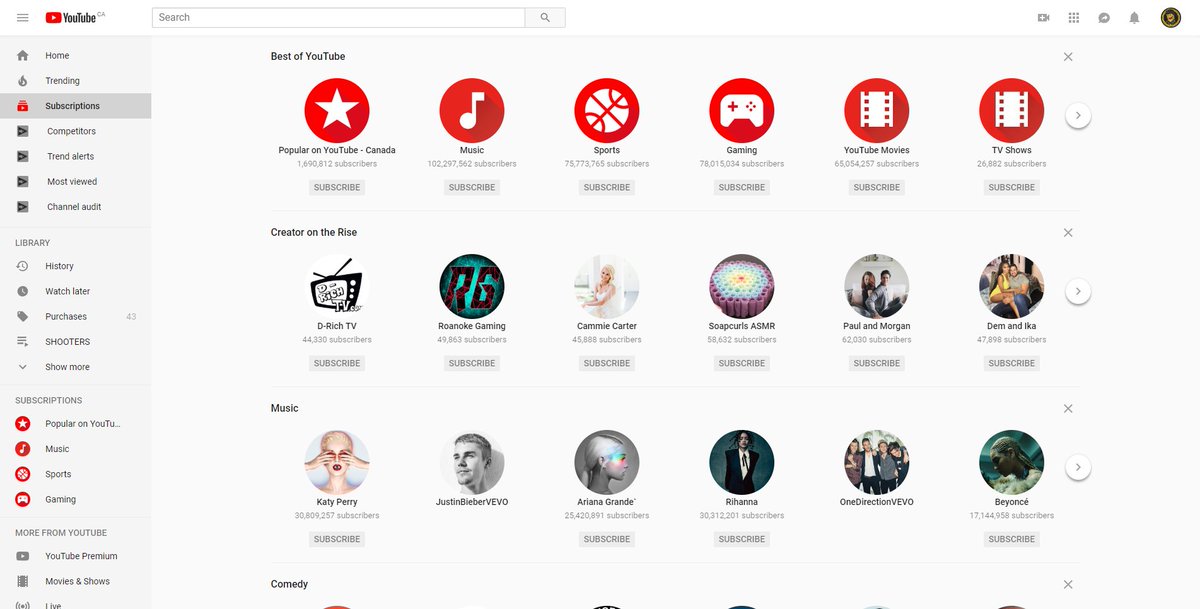Viewport: 1200px width, 609px height.
Task: Open Popular on YouTube subscription in sidebar
Action: pyautogui.click(x=76, y=424)
